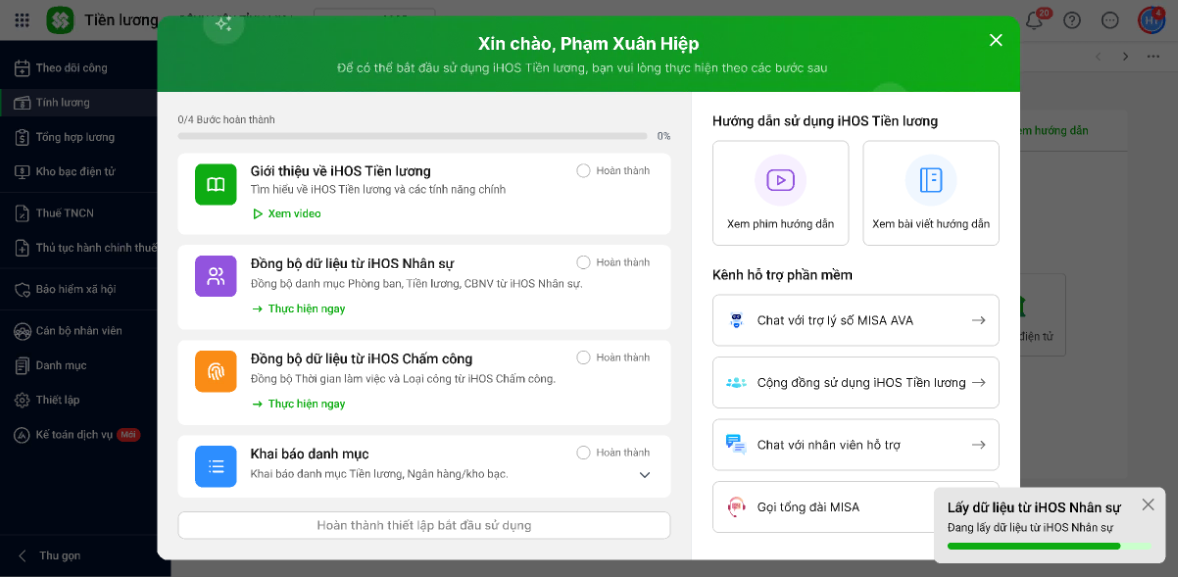Viewport: 1178px width, 577px height.
Task: Click the setup steps progress bar
Action: click(412, 136)
